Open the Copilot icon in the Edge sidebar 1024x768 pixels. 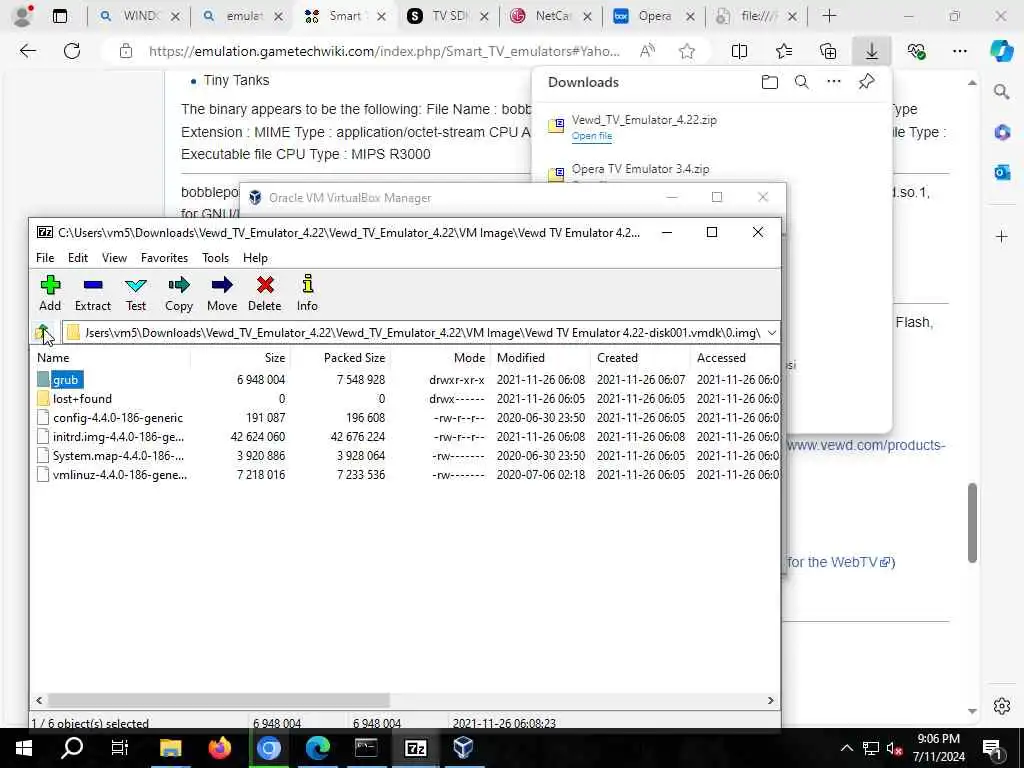(x=1001, y=51)
